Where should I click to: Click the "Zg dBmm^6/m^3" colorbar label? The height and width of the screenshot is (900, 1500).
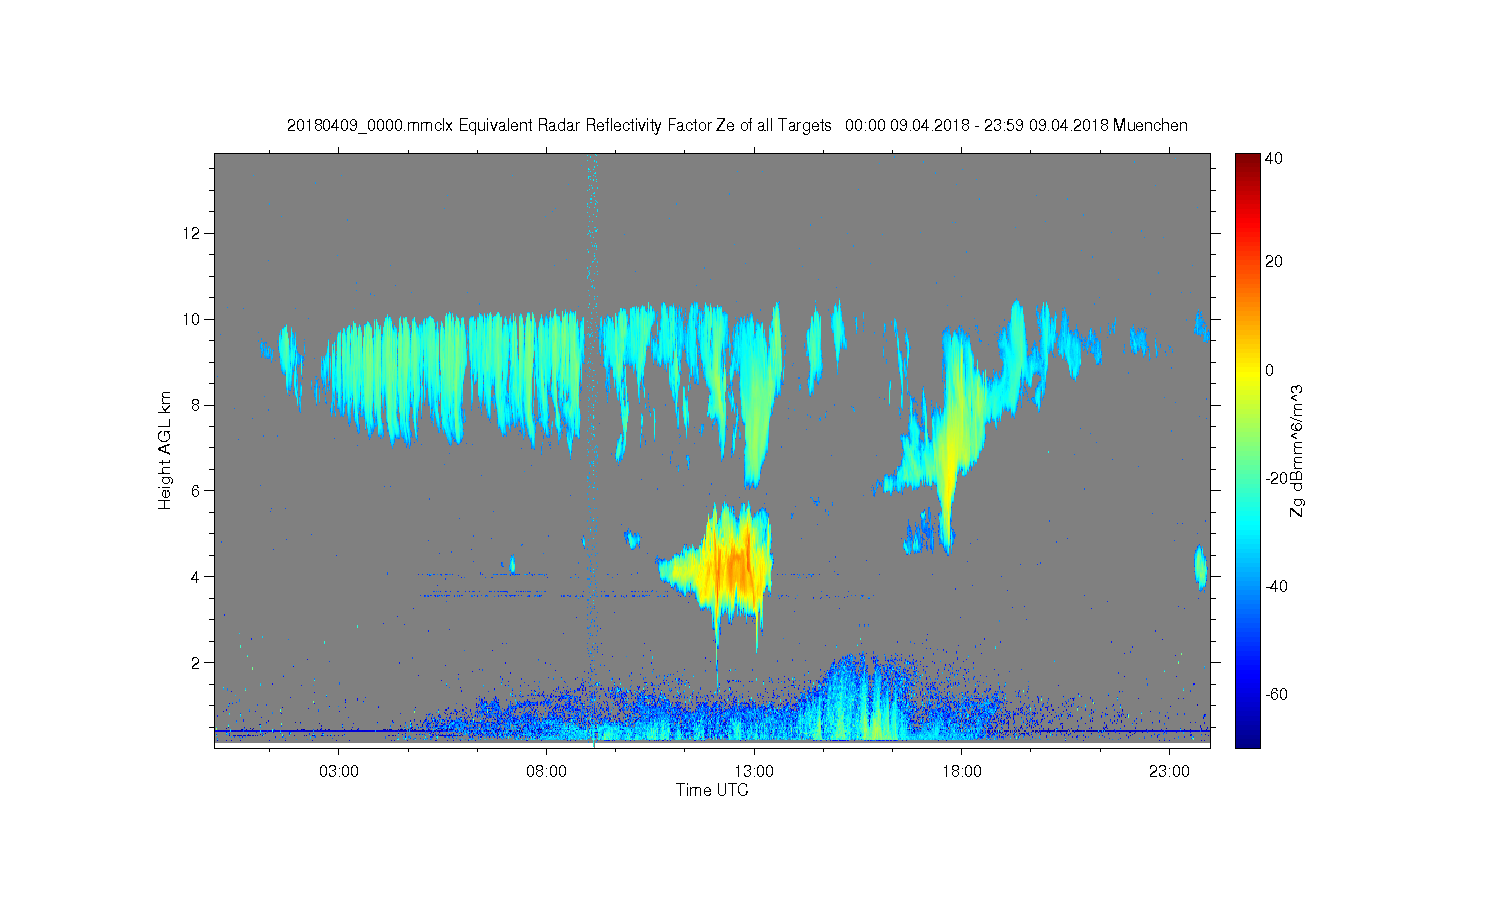point(1296,451)
